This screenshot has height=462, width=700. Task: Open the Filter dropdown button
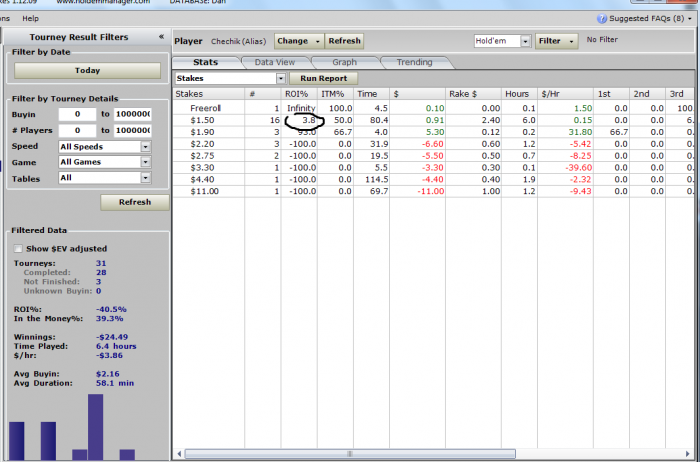(x=556, y=41)
